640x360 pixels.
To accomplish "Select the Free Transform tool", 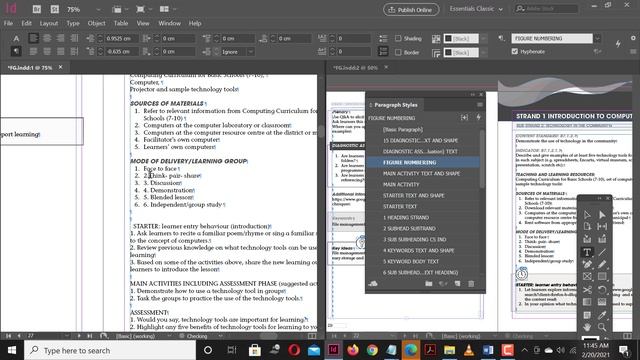I will [602, 290].
